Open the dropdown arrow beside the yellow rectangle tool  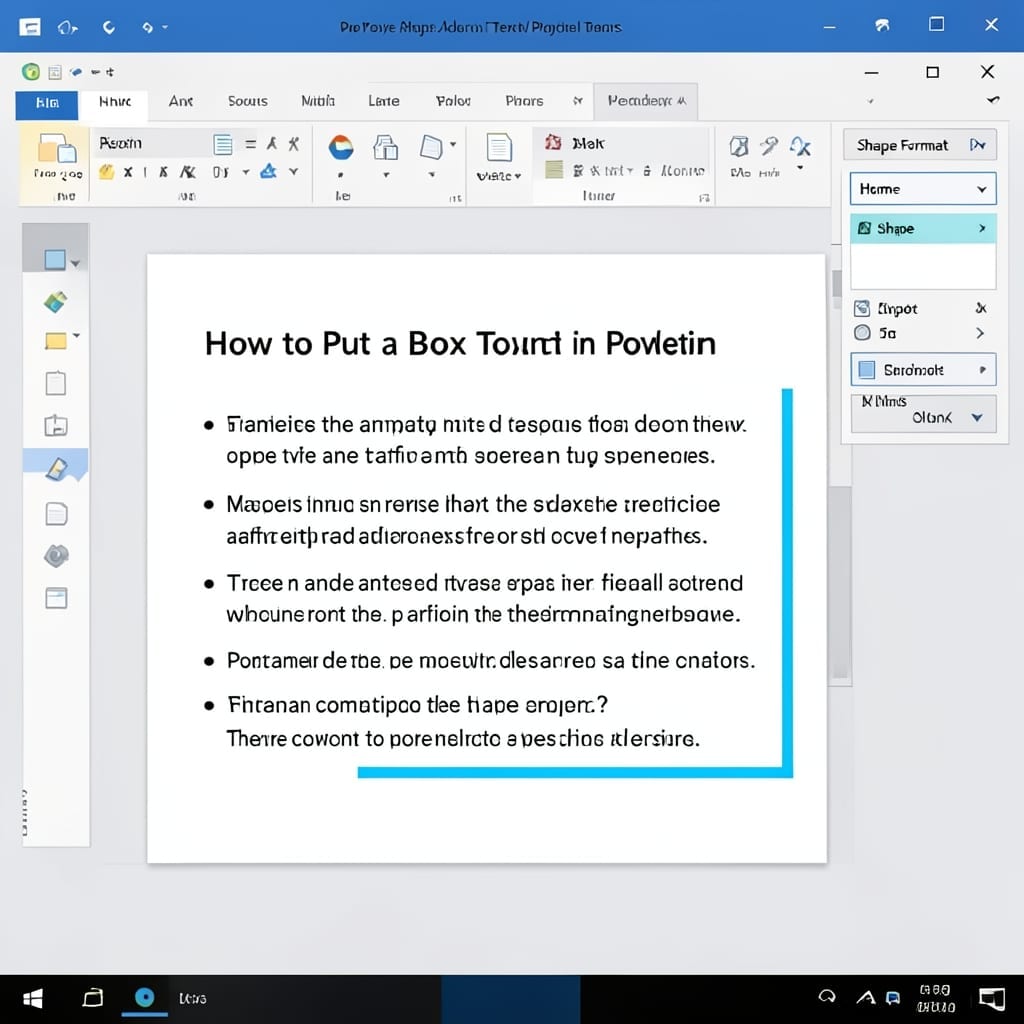(x=76, y=336)
